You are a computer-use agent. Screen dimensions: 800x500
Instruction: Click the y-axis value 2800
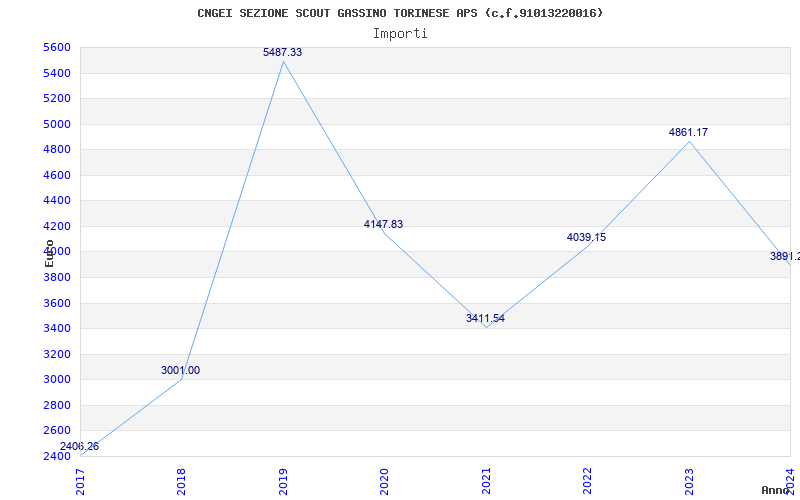point(57,406)
